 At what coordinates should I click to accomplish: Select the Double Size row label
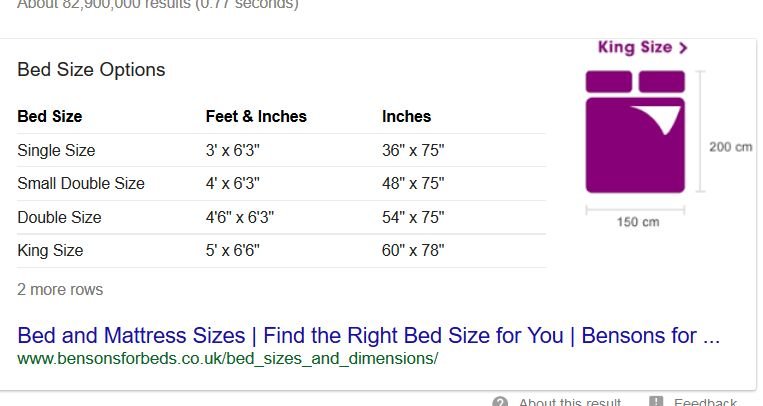[x=59, y=217]
